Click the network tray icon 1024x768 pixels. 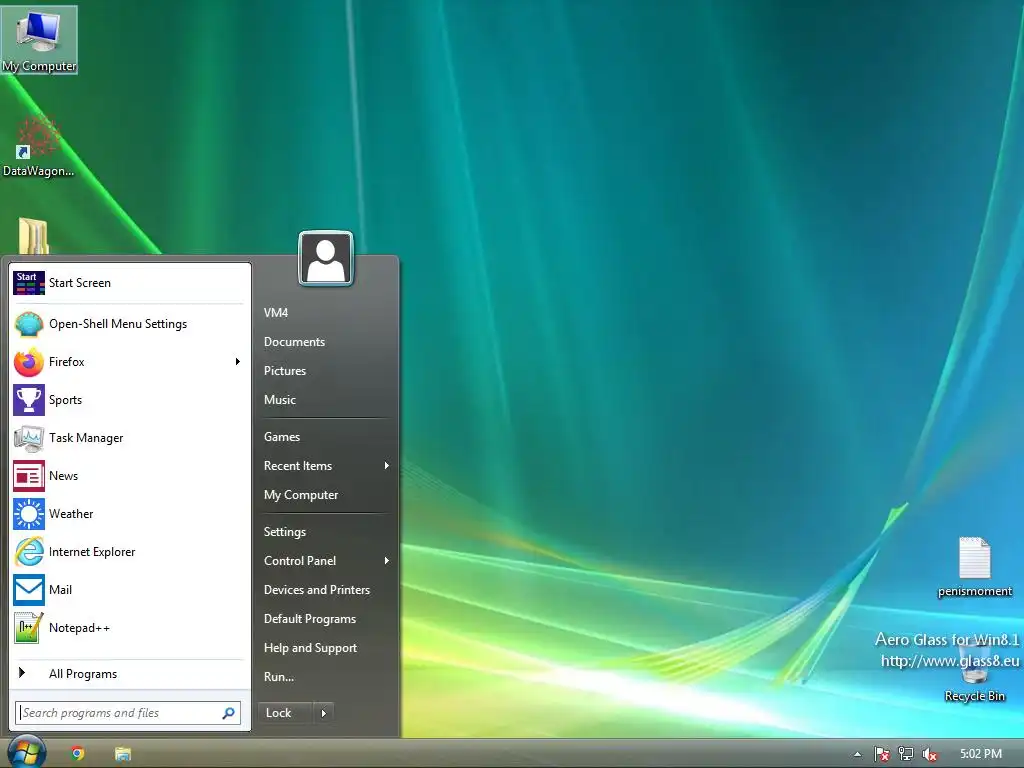coord(906,754)
